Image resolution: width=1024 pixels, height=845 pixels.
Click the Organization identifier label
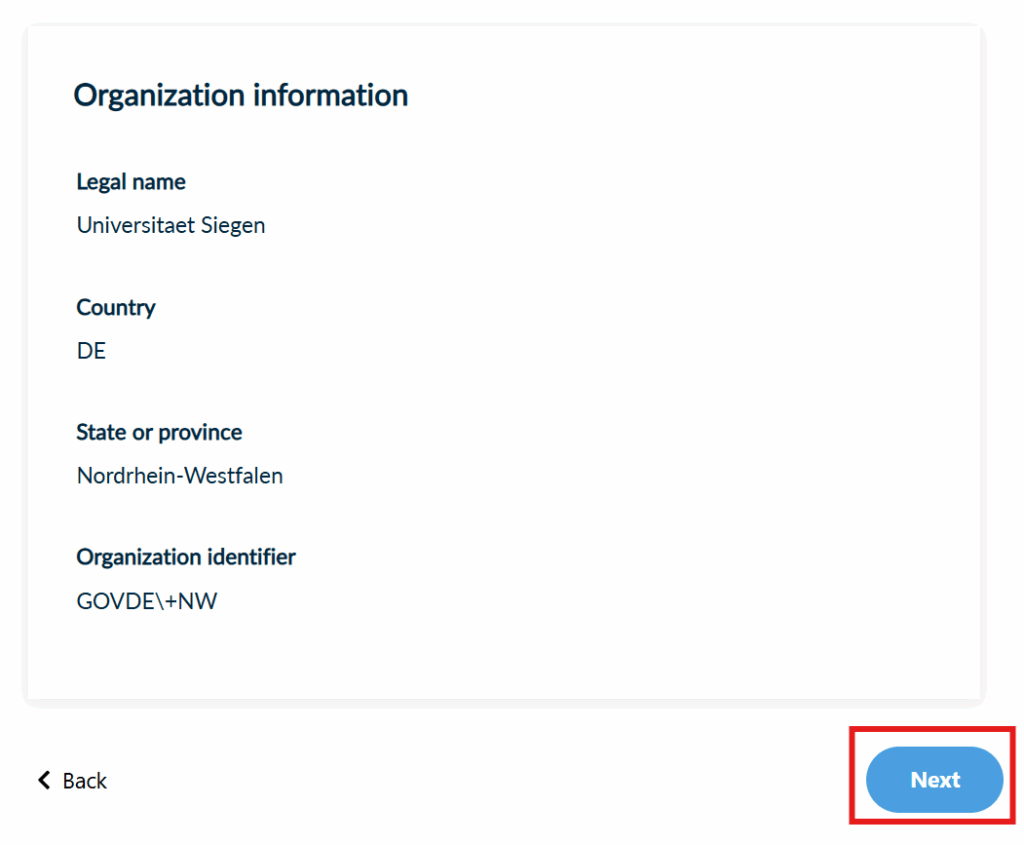pyautogui.click(x=186, y=557)
